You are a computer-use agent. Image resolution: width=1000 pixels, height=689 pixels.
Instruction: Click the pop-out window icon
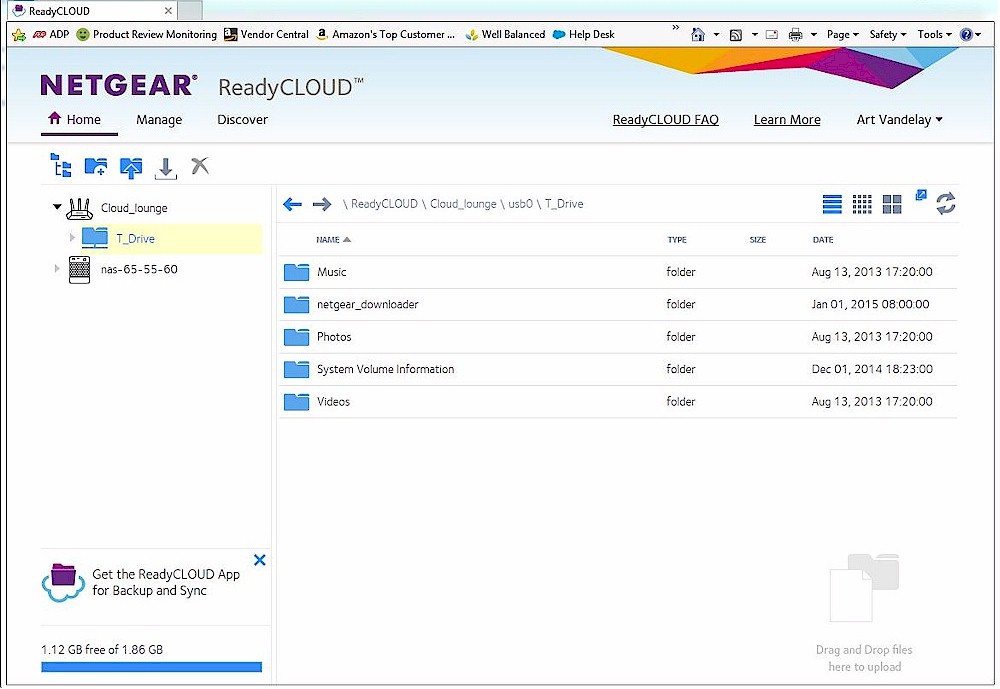coord(920,195)
